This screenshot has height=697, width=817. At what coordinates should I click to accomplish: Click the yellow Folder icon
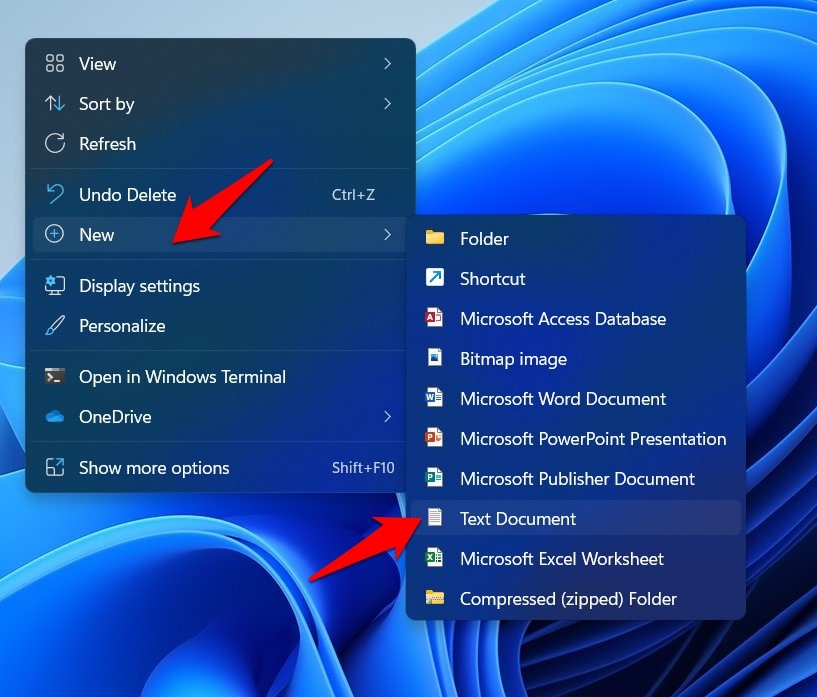(x=435, y=238)
